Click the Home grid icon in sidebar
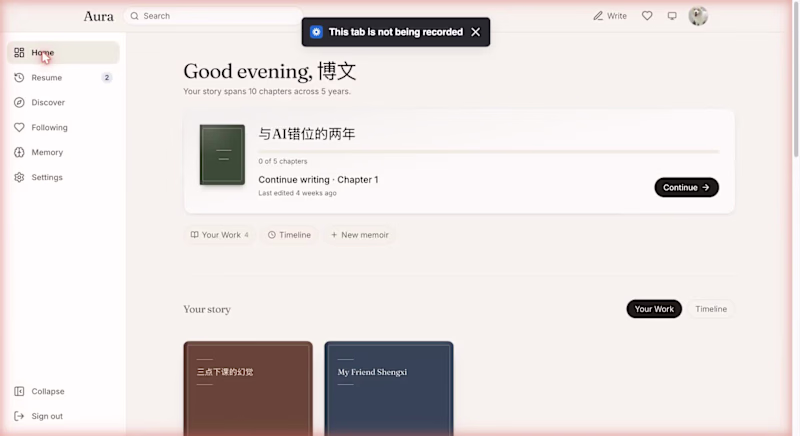 coord(19,53)
